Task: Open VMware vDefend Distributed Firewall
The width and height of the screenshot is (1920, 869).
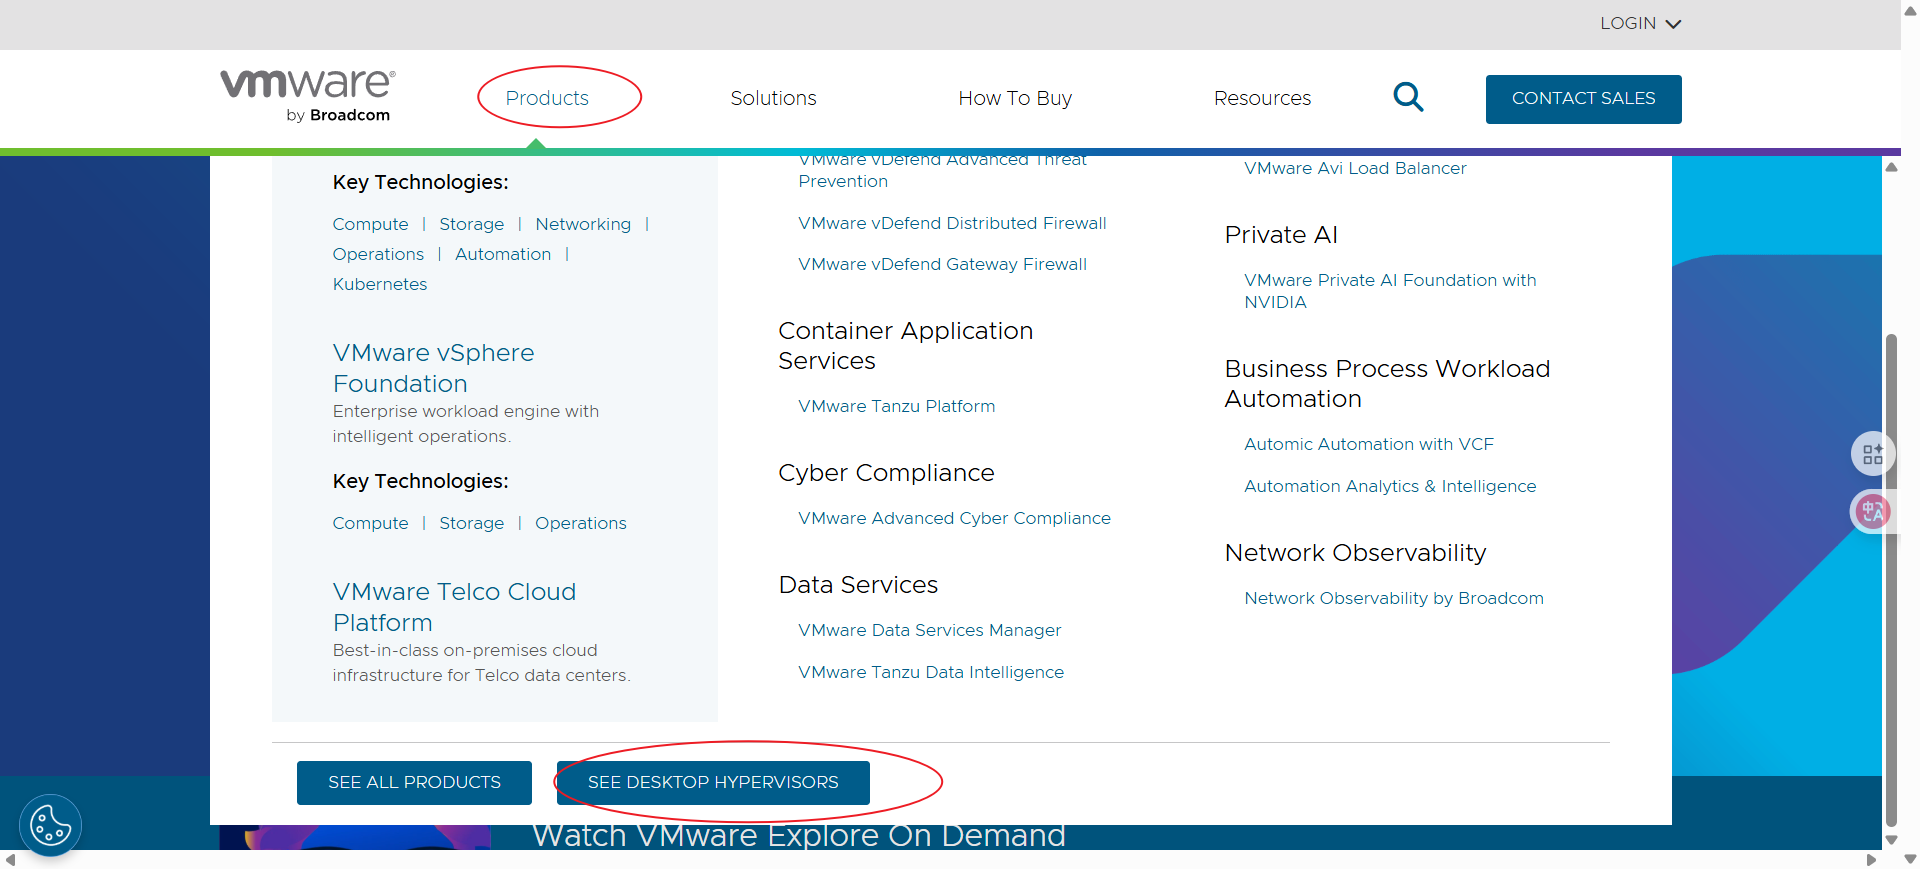Action: [x=952, y=223]
